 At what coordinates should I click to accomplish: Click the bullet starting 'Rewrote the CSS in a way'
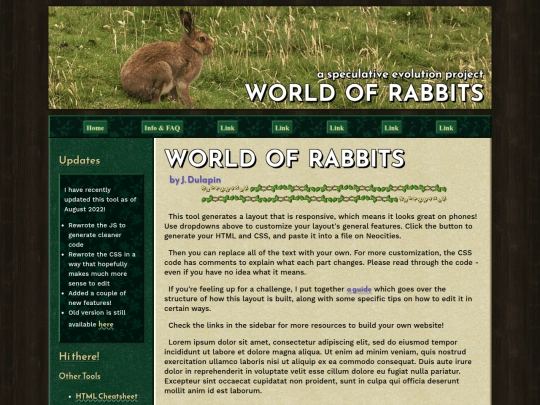[x=102, y=269]
